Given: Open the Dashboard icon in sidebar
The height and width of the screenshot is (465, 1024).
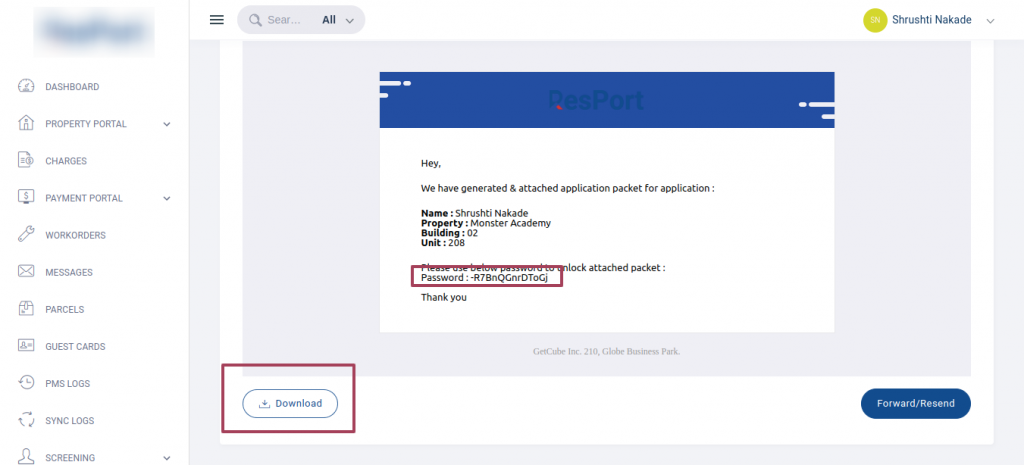Looking at the screenshot, I should coord(27,87).
